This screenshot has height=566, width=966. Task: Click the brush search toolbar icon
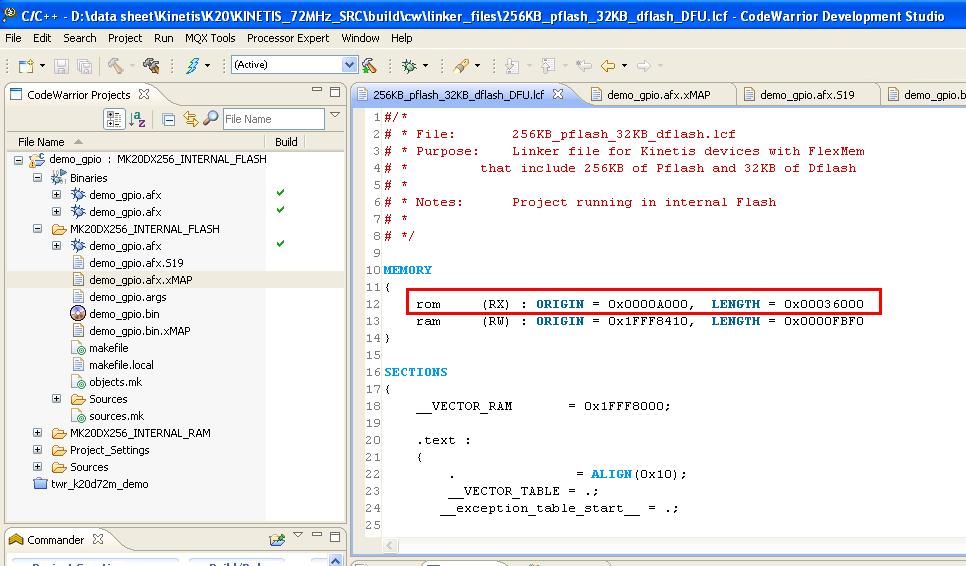(461, 65)
